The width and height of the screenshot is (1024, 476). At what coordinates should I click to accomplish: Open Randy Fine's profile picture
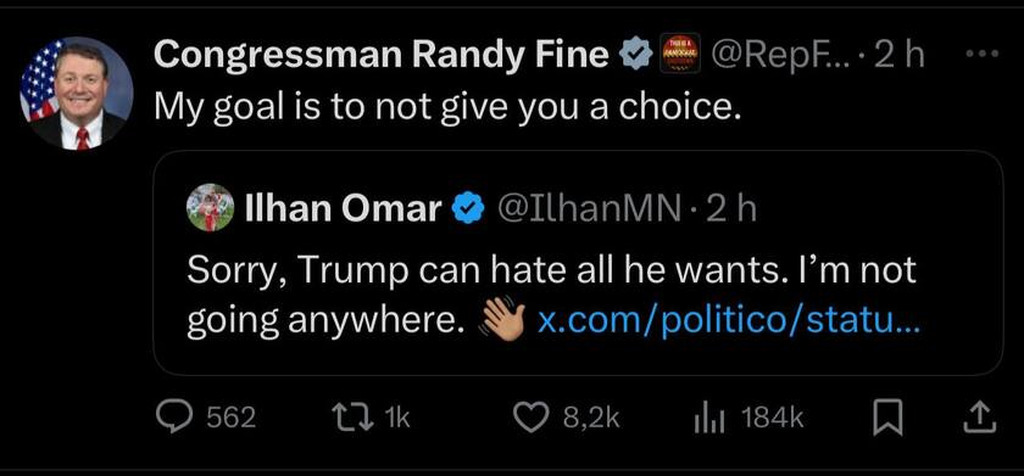[76, 93]
